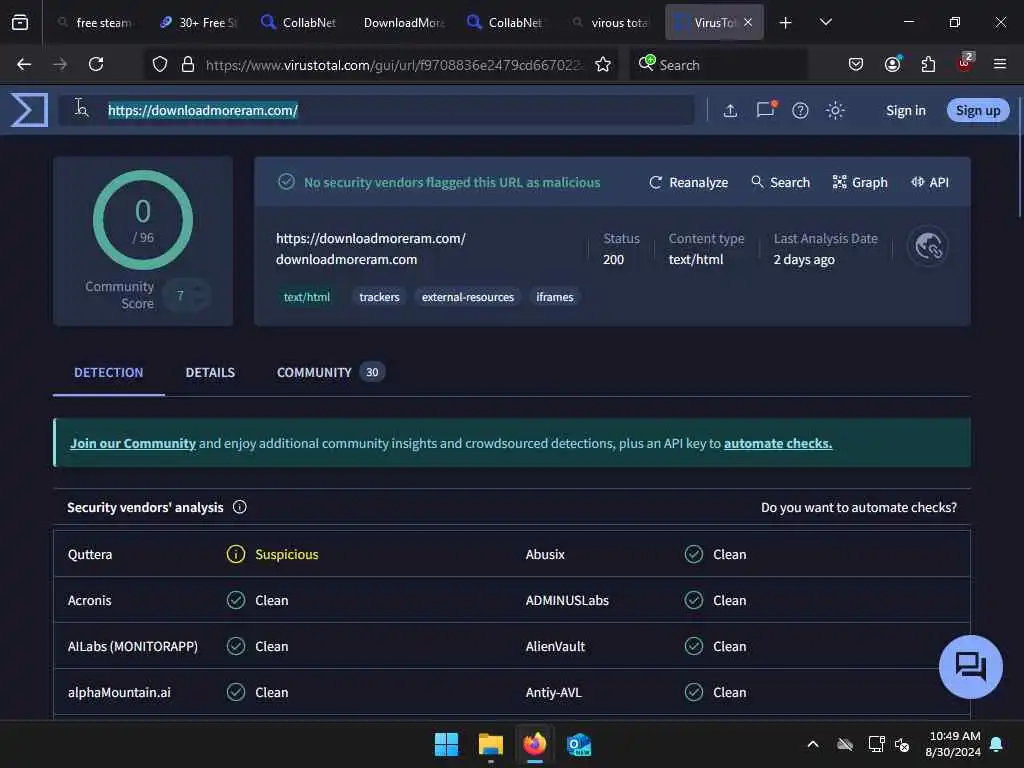
Task: Click the Sign up button
Action: click(978, 110)
